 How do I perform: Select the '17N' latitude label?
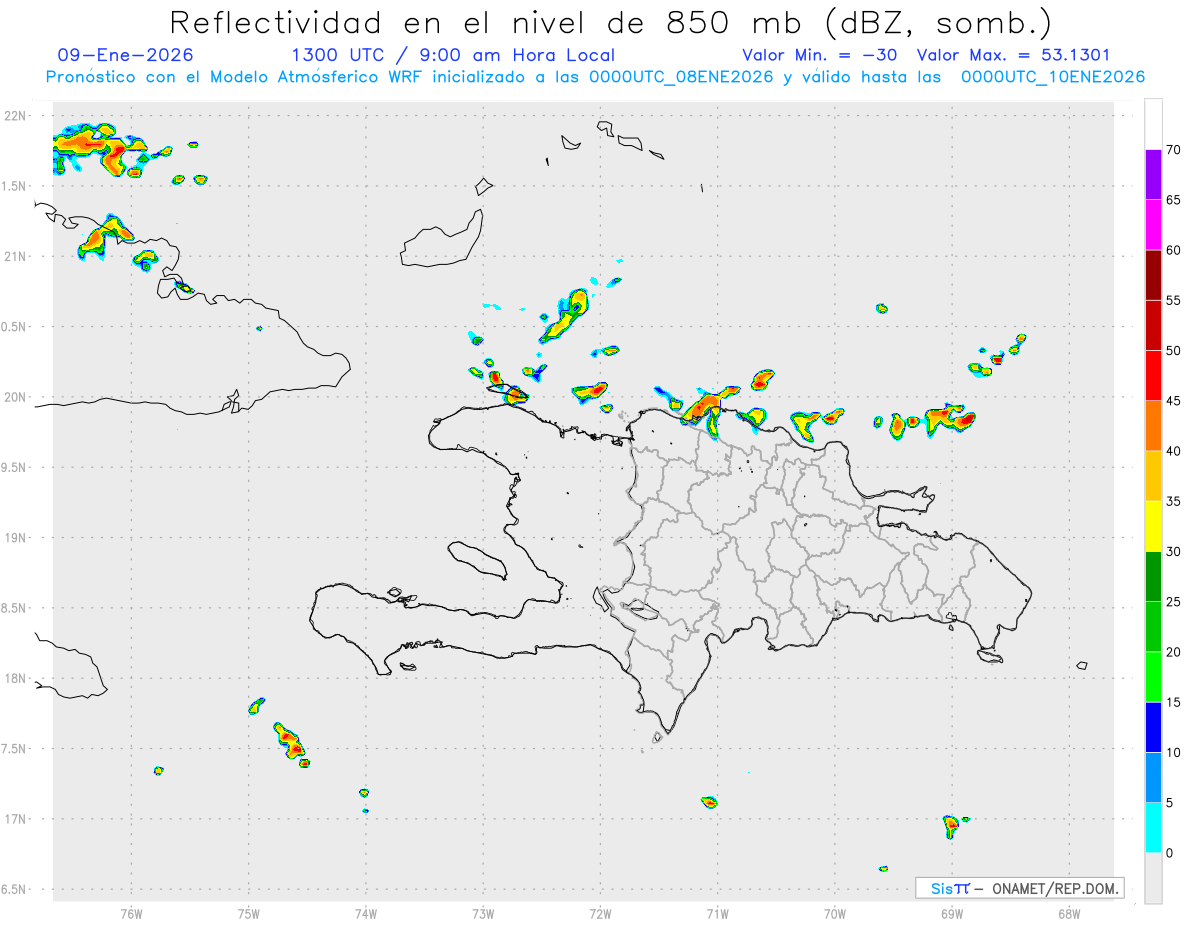coord(17,819)
